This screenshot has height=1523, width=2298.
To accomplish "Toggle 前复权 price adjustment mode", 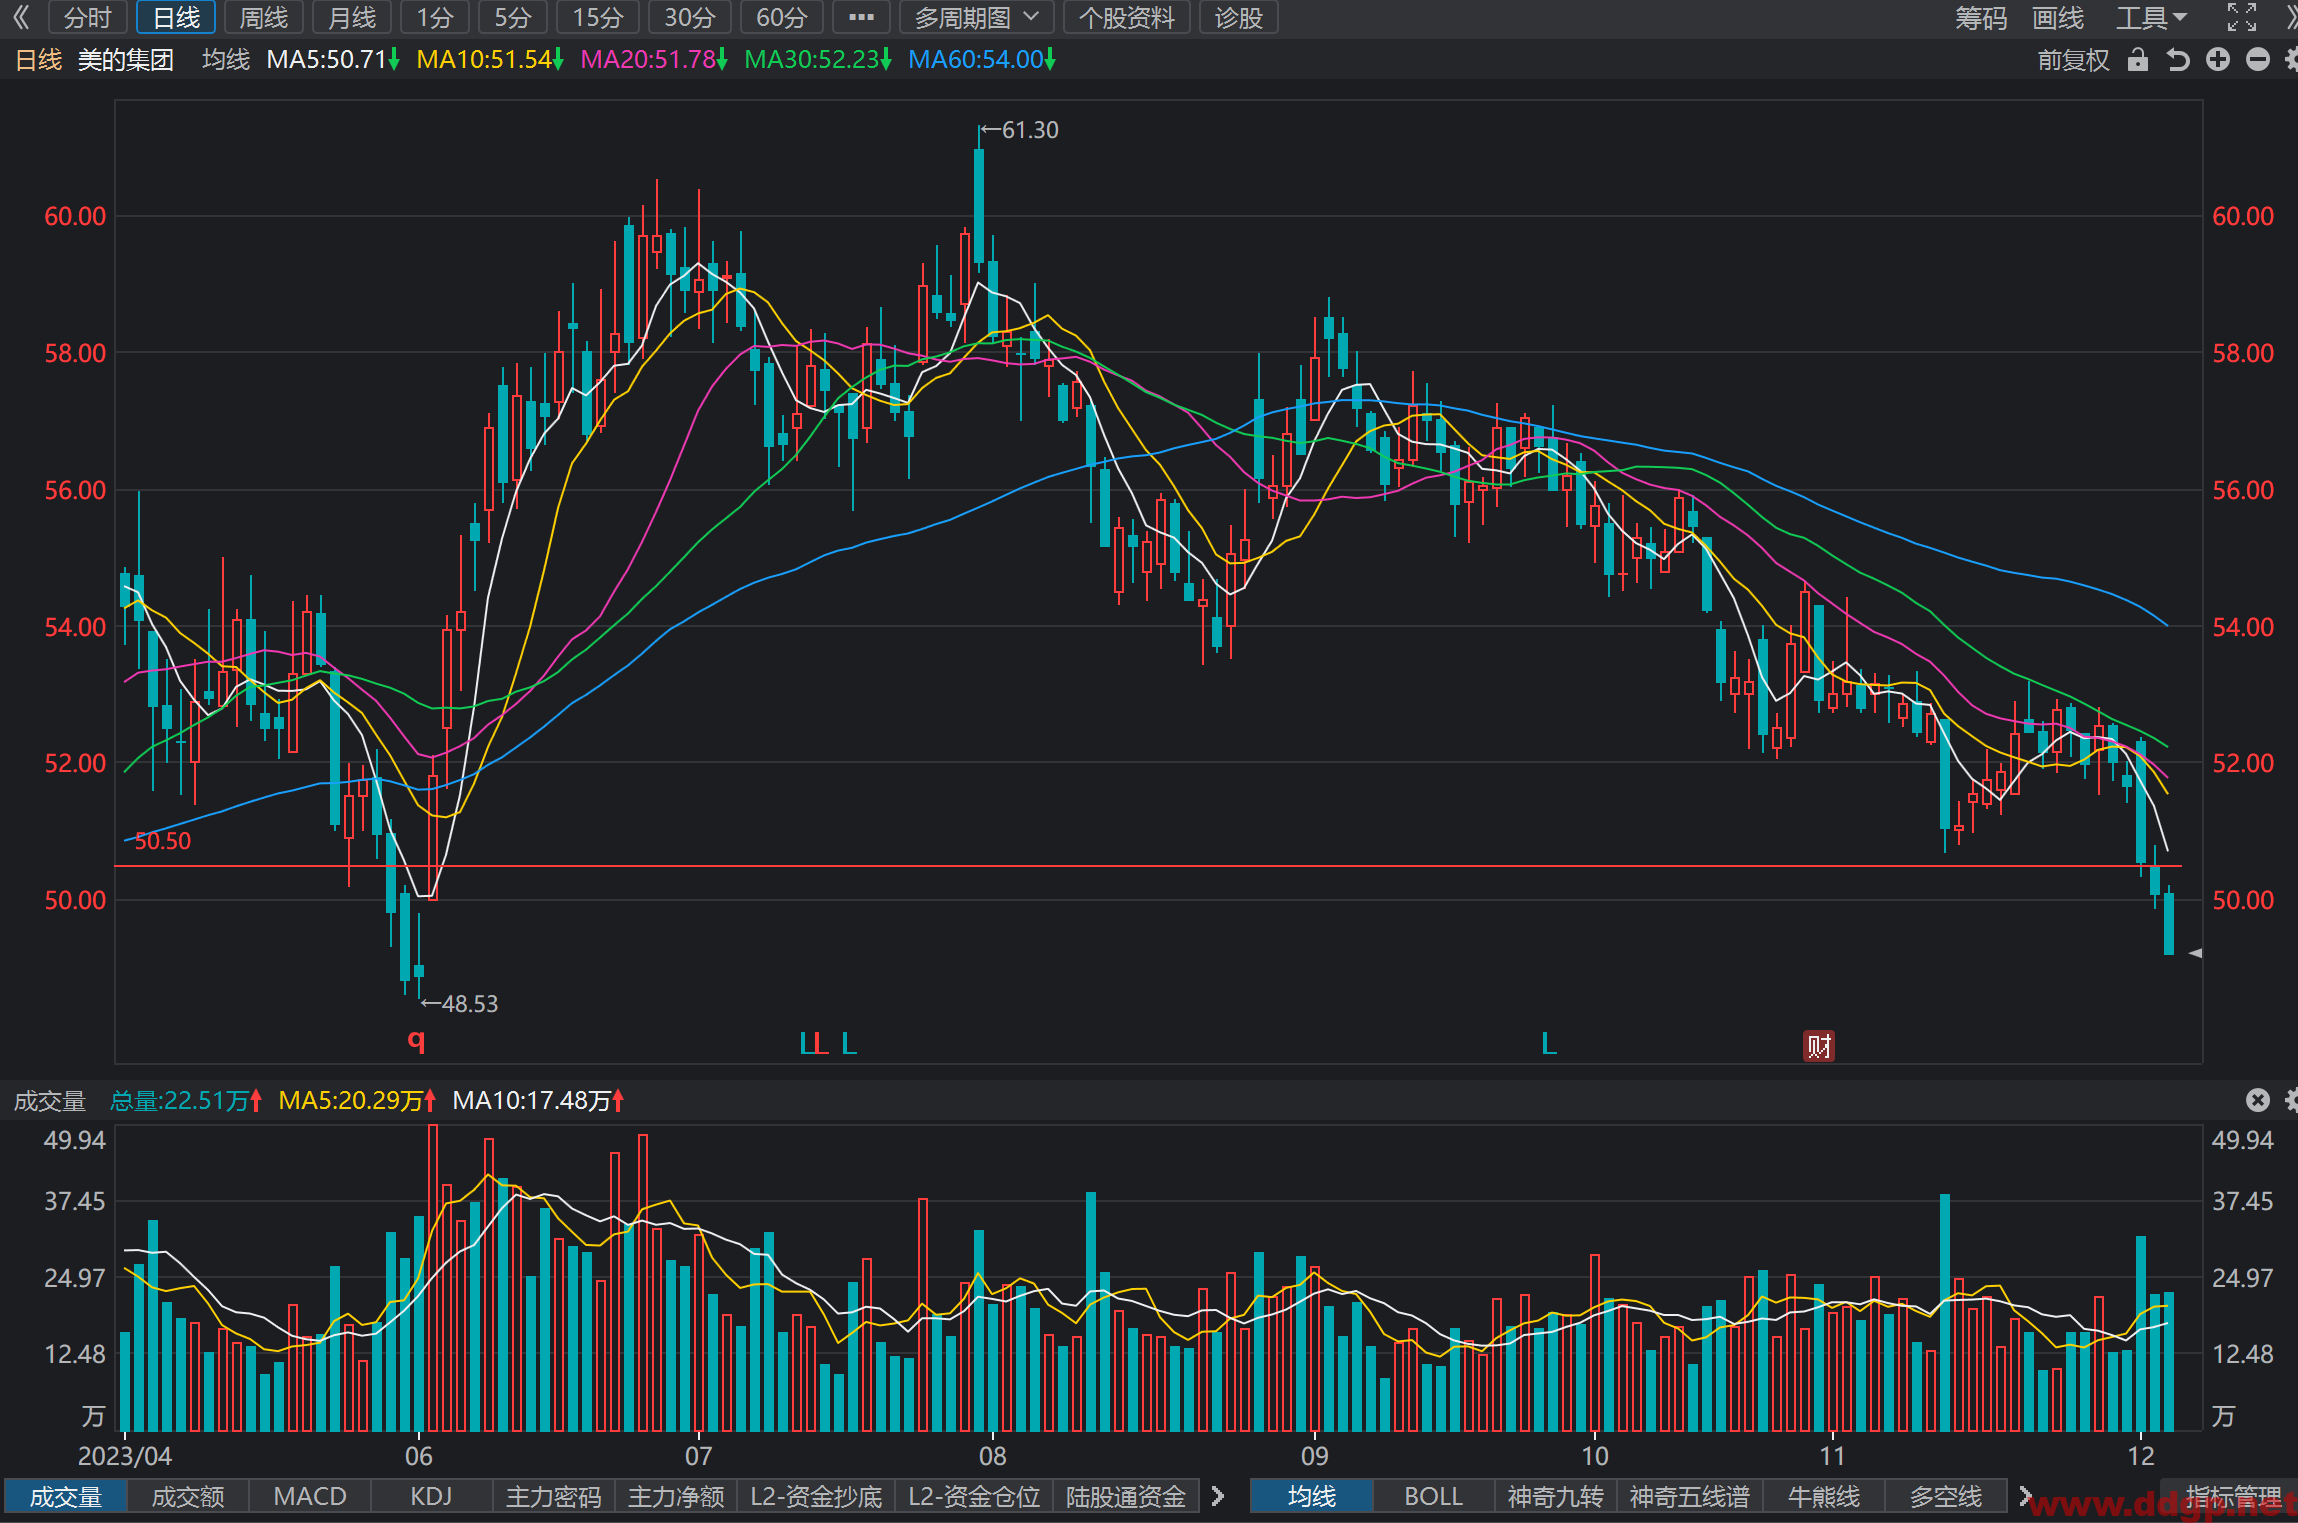I will 2073,60.
